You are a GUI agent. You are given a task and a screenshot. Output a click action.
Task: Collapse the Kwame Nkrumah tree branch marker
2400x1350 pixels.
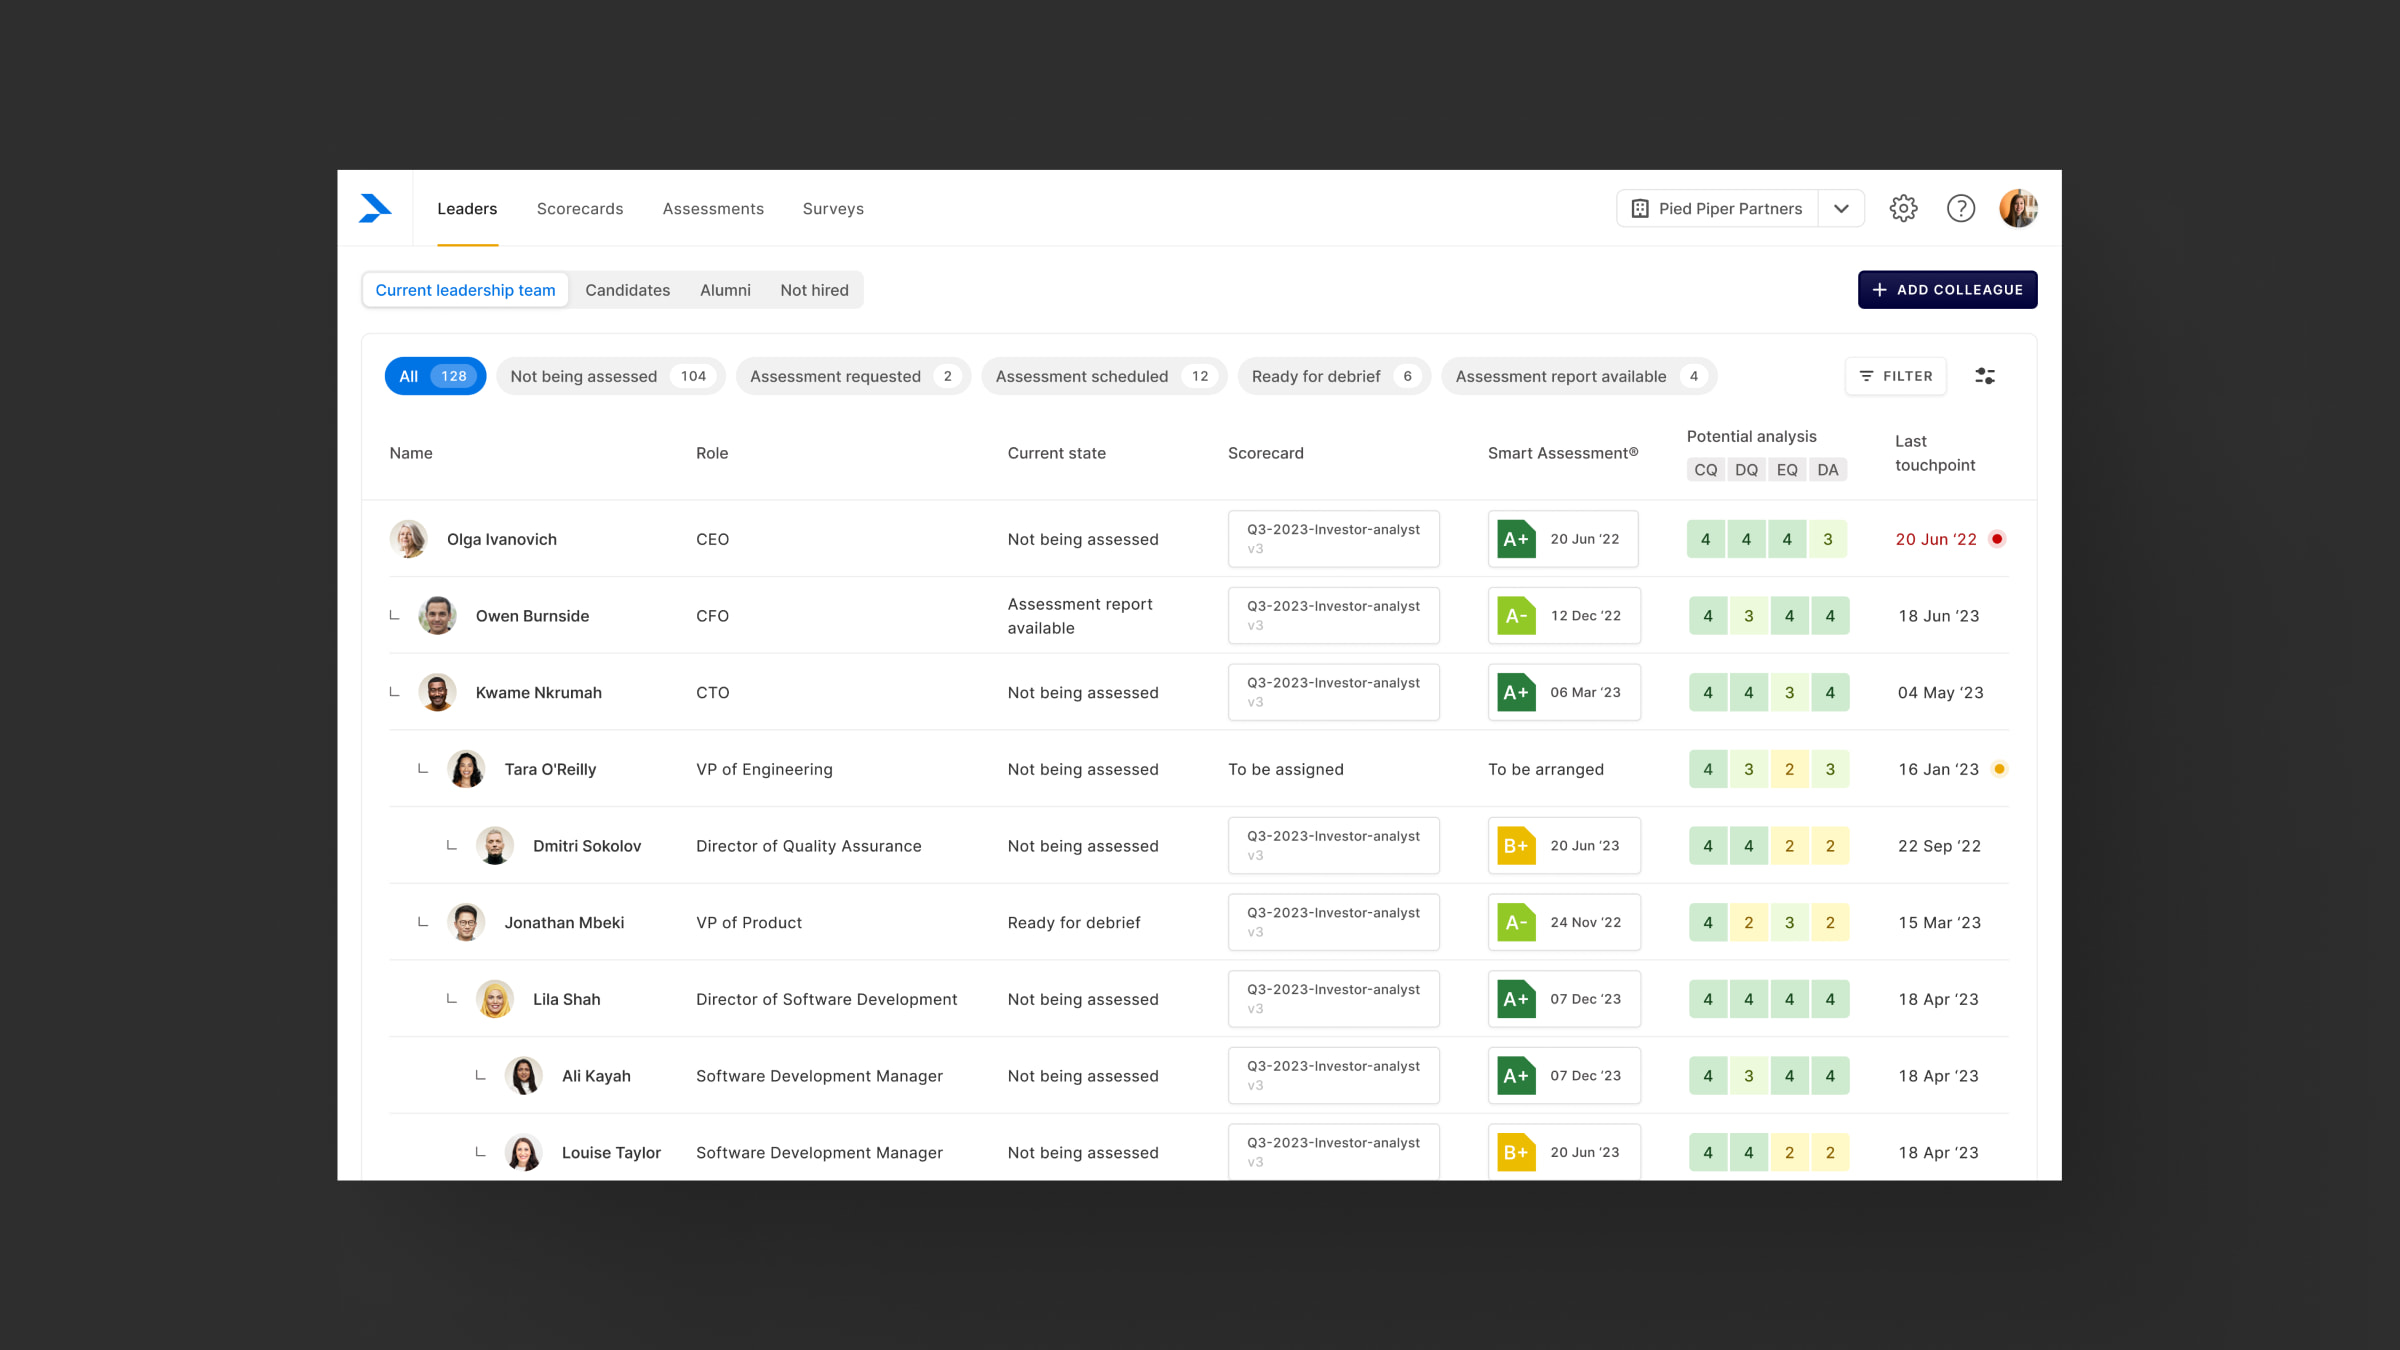point(394,692)
